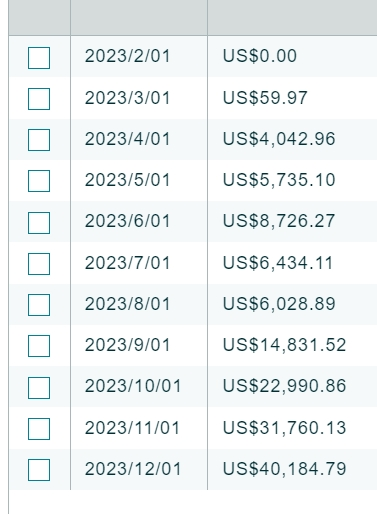Select the 2023/7/01 date cell

pos(139,263)
